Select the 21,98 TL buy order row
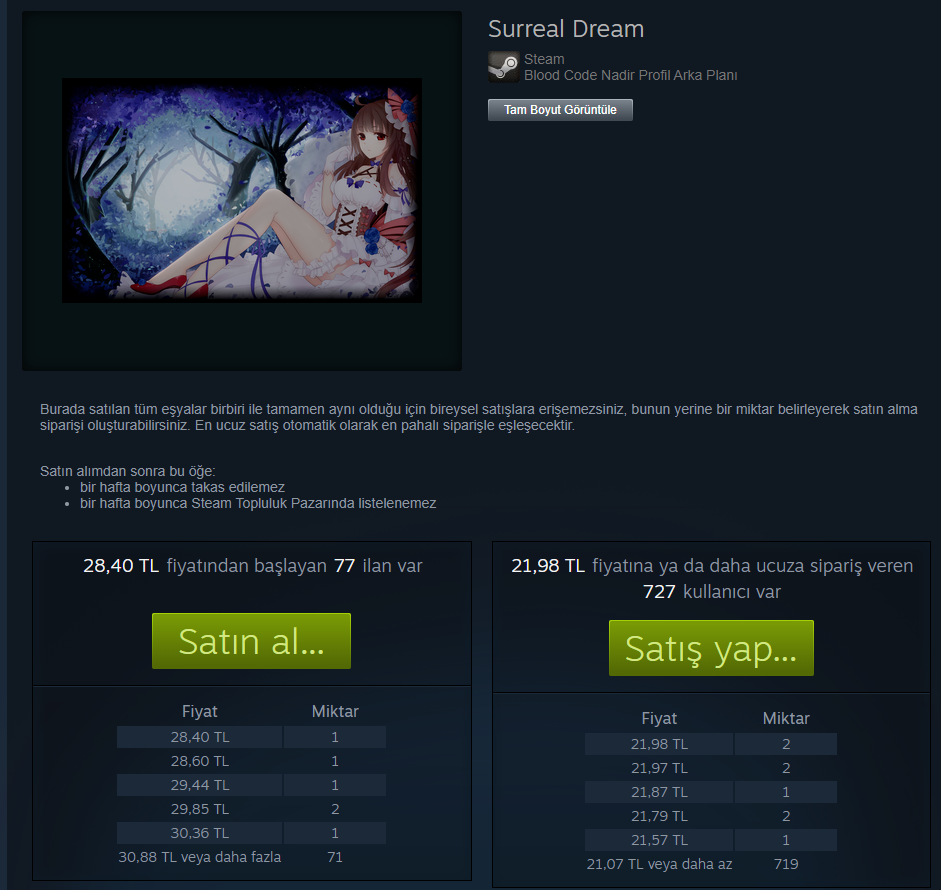Screen dimensions: 941x890 click(711, 744)
